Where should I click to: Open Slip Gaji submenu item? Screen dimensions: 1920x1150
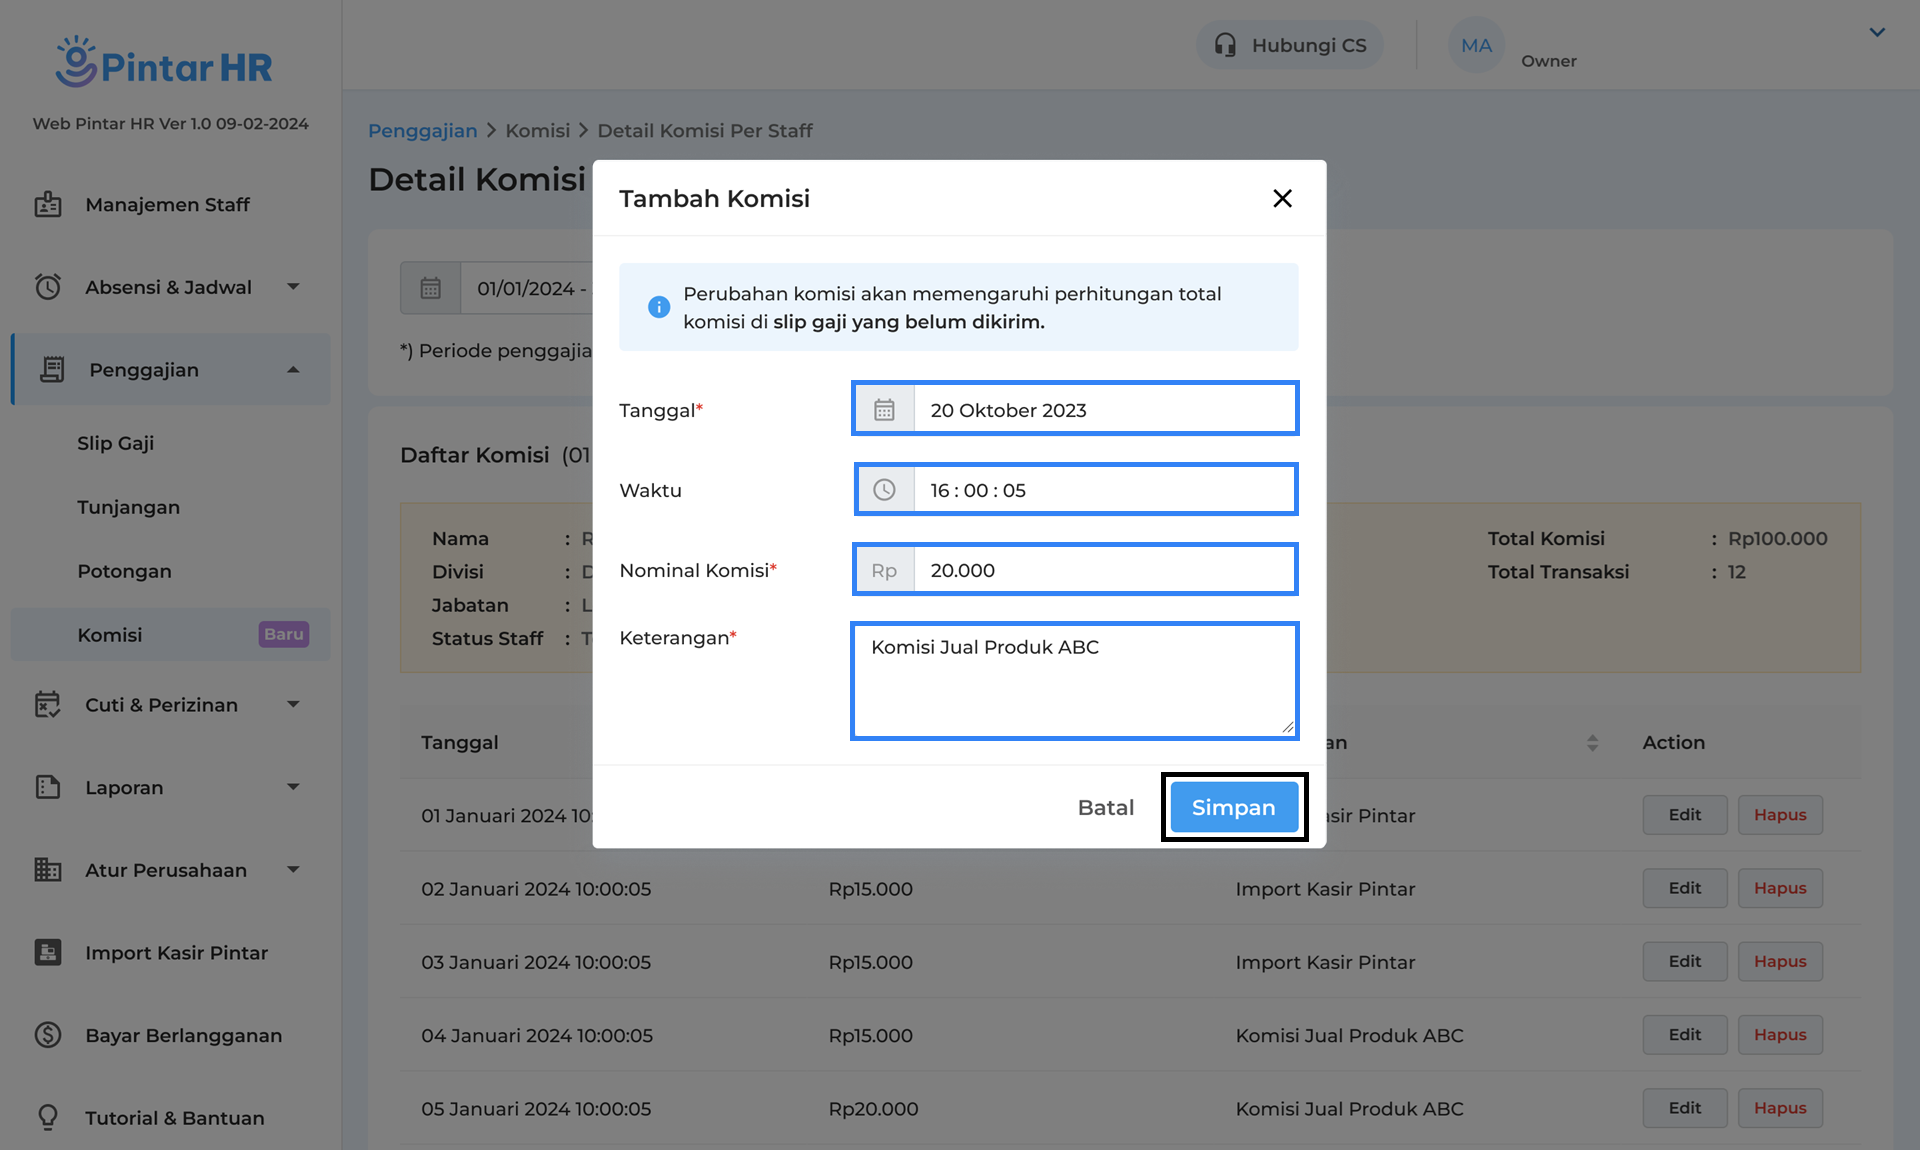[116, 443]
